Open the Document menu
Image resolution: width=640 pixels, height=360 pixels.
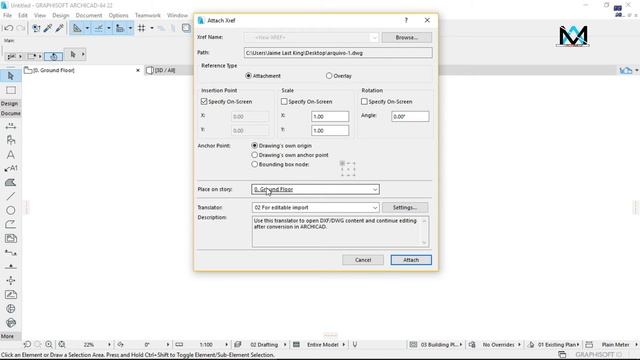pos(89,16)
